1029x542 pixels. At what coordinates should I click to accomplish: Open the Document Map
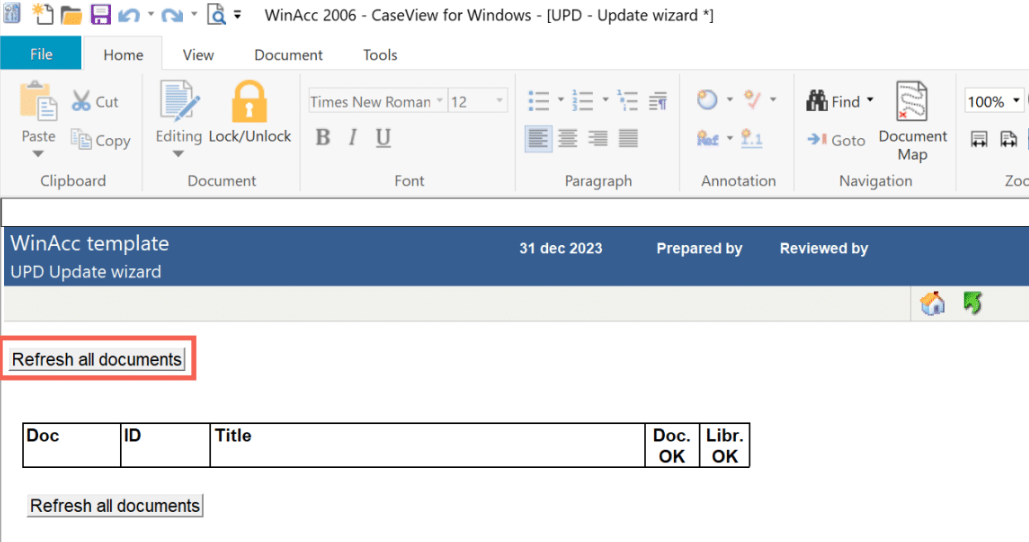(x=912, y=120)
